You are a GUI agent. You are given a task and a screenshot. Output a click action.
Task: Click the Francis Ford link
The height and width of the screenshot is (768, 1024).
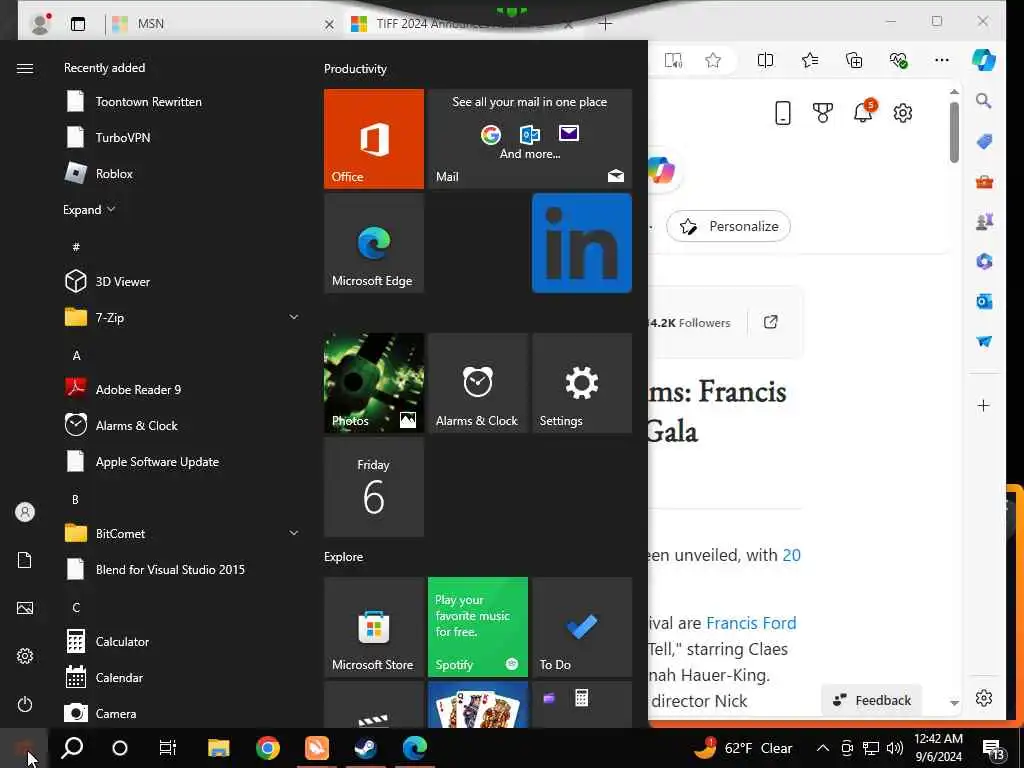[x=751, y=623]
